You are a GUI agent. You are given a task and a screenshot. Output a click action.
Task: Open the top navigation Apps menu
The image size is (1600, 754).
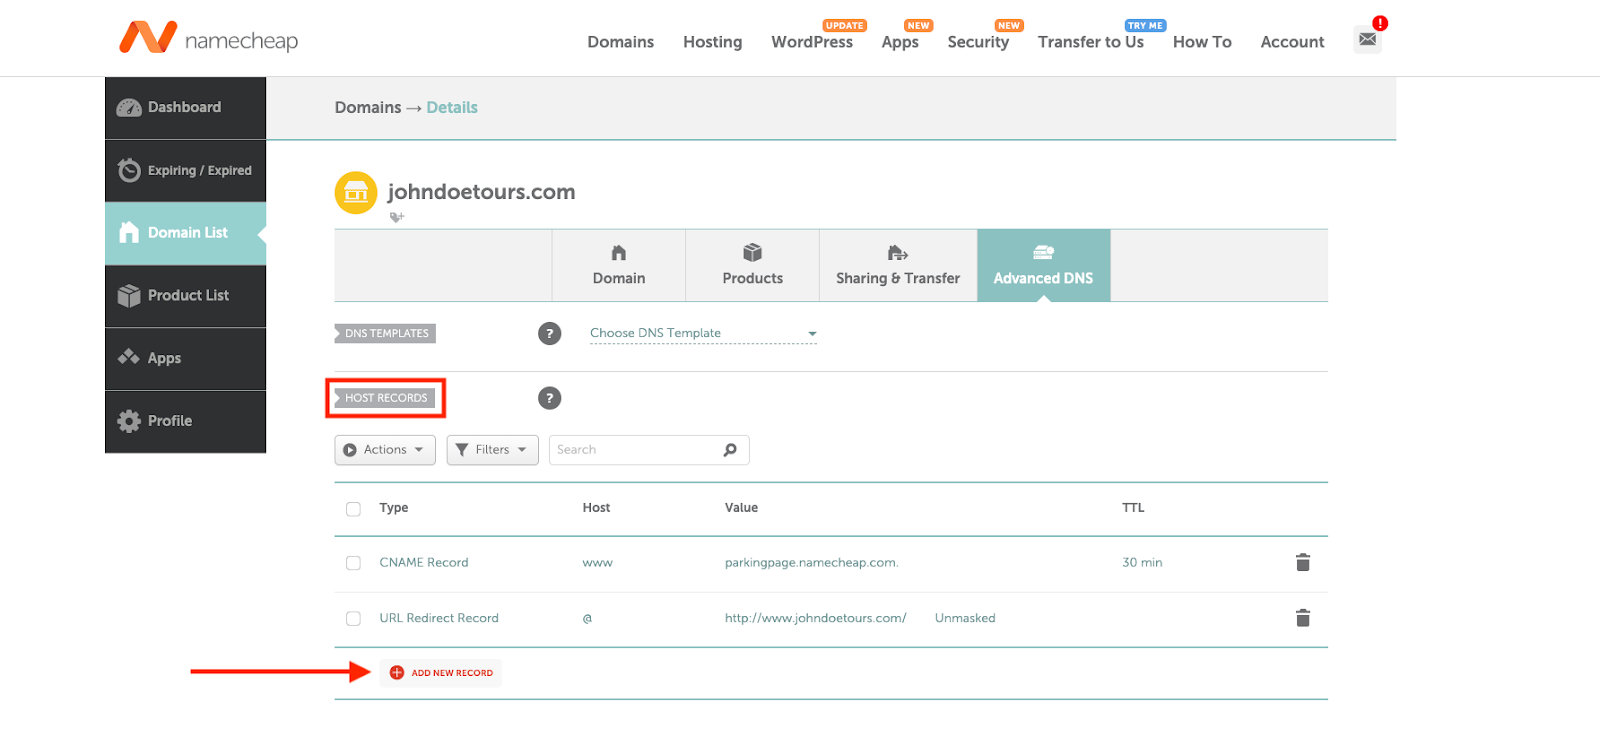tap(900, 42)
